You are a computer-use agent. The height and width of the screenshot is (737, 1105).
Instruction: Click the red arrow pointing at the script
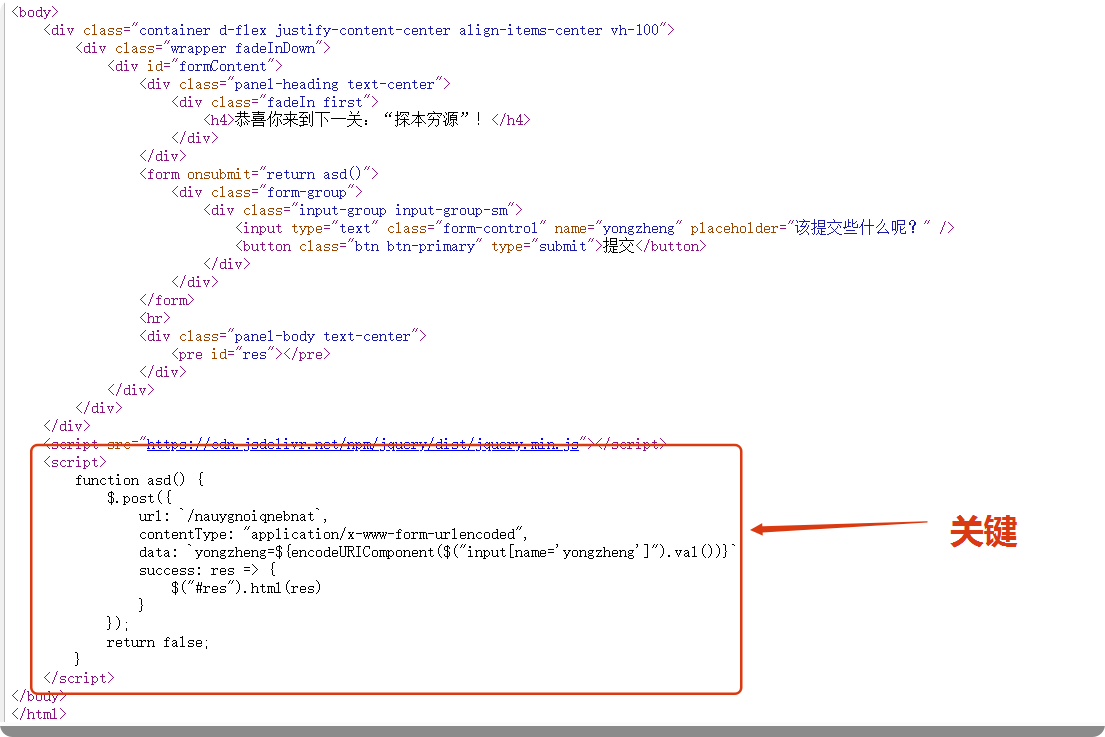840,526
